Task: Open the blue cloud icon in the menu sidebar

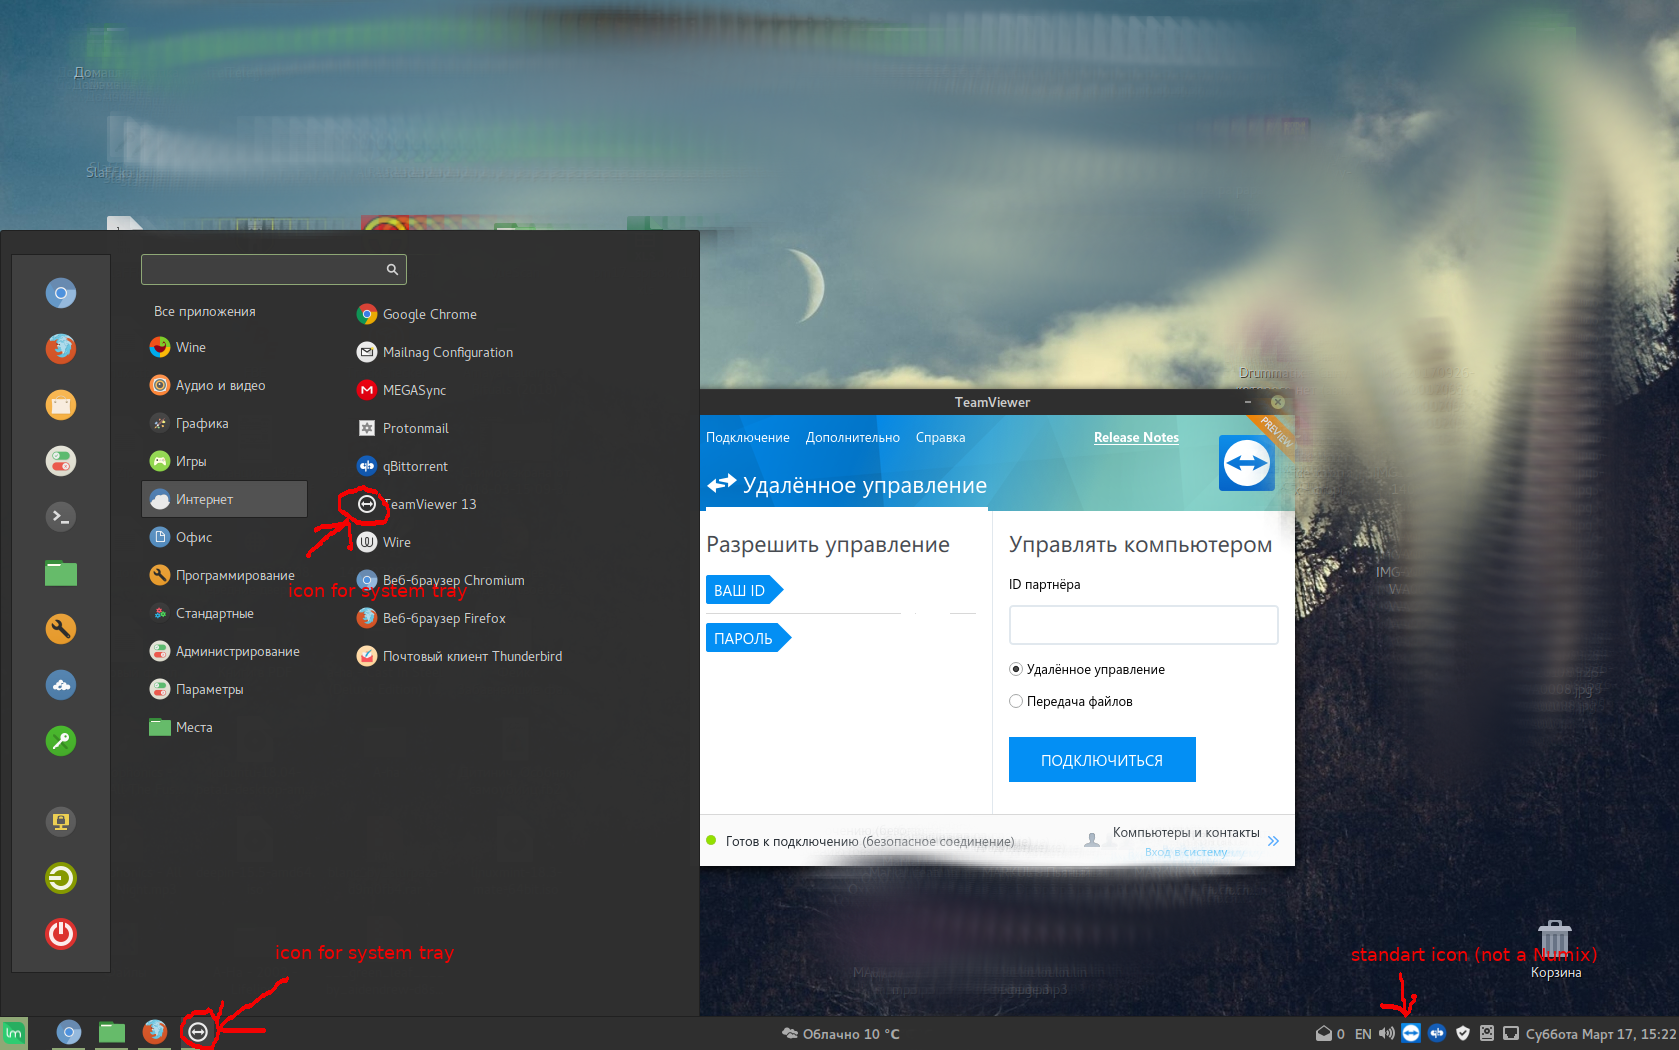Action: point(61,685)
